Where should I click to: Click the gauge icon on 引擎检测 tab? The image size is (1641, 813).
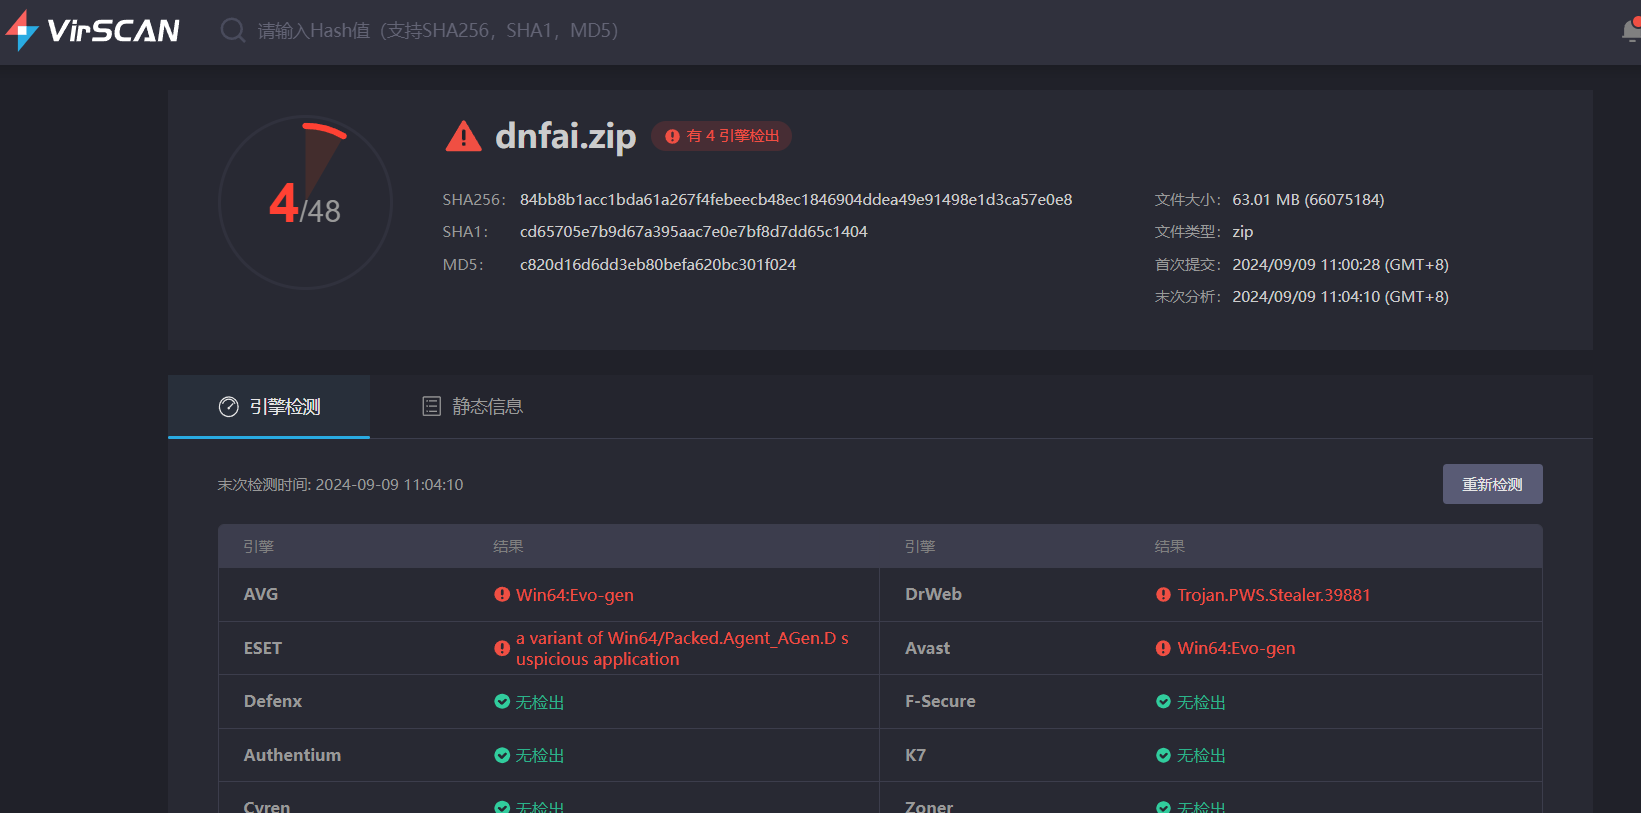coord(229,406)
